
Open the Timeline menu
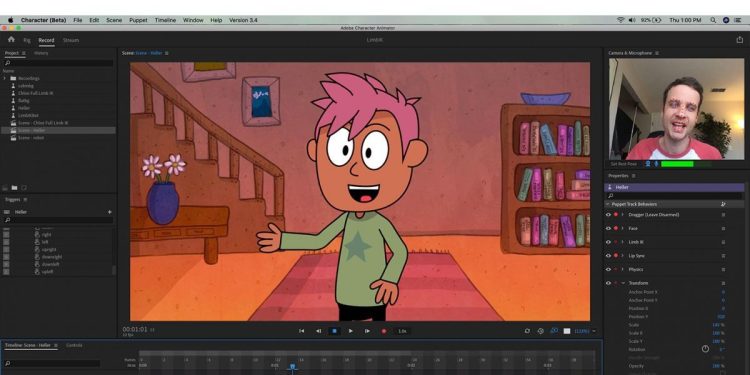pos(165,20)
